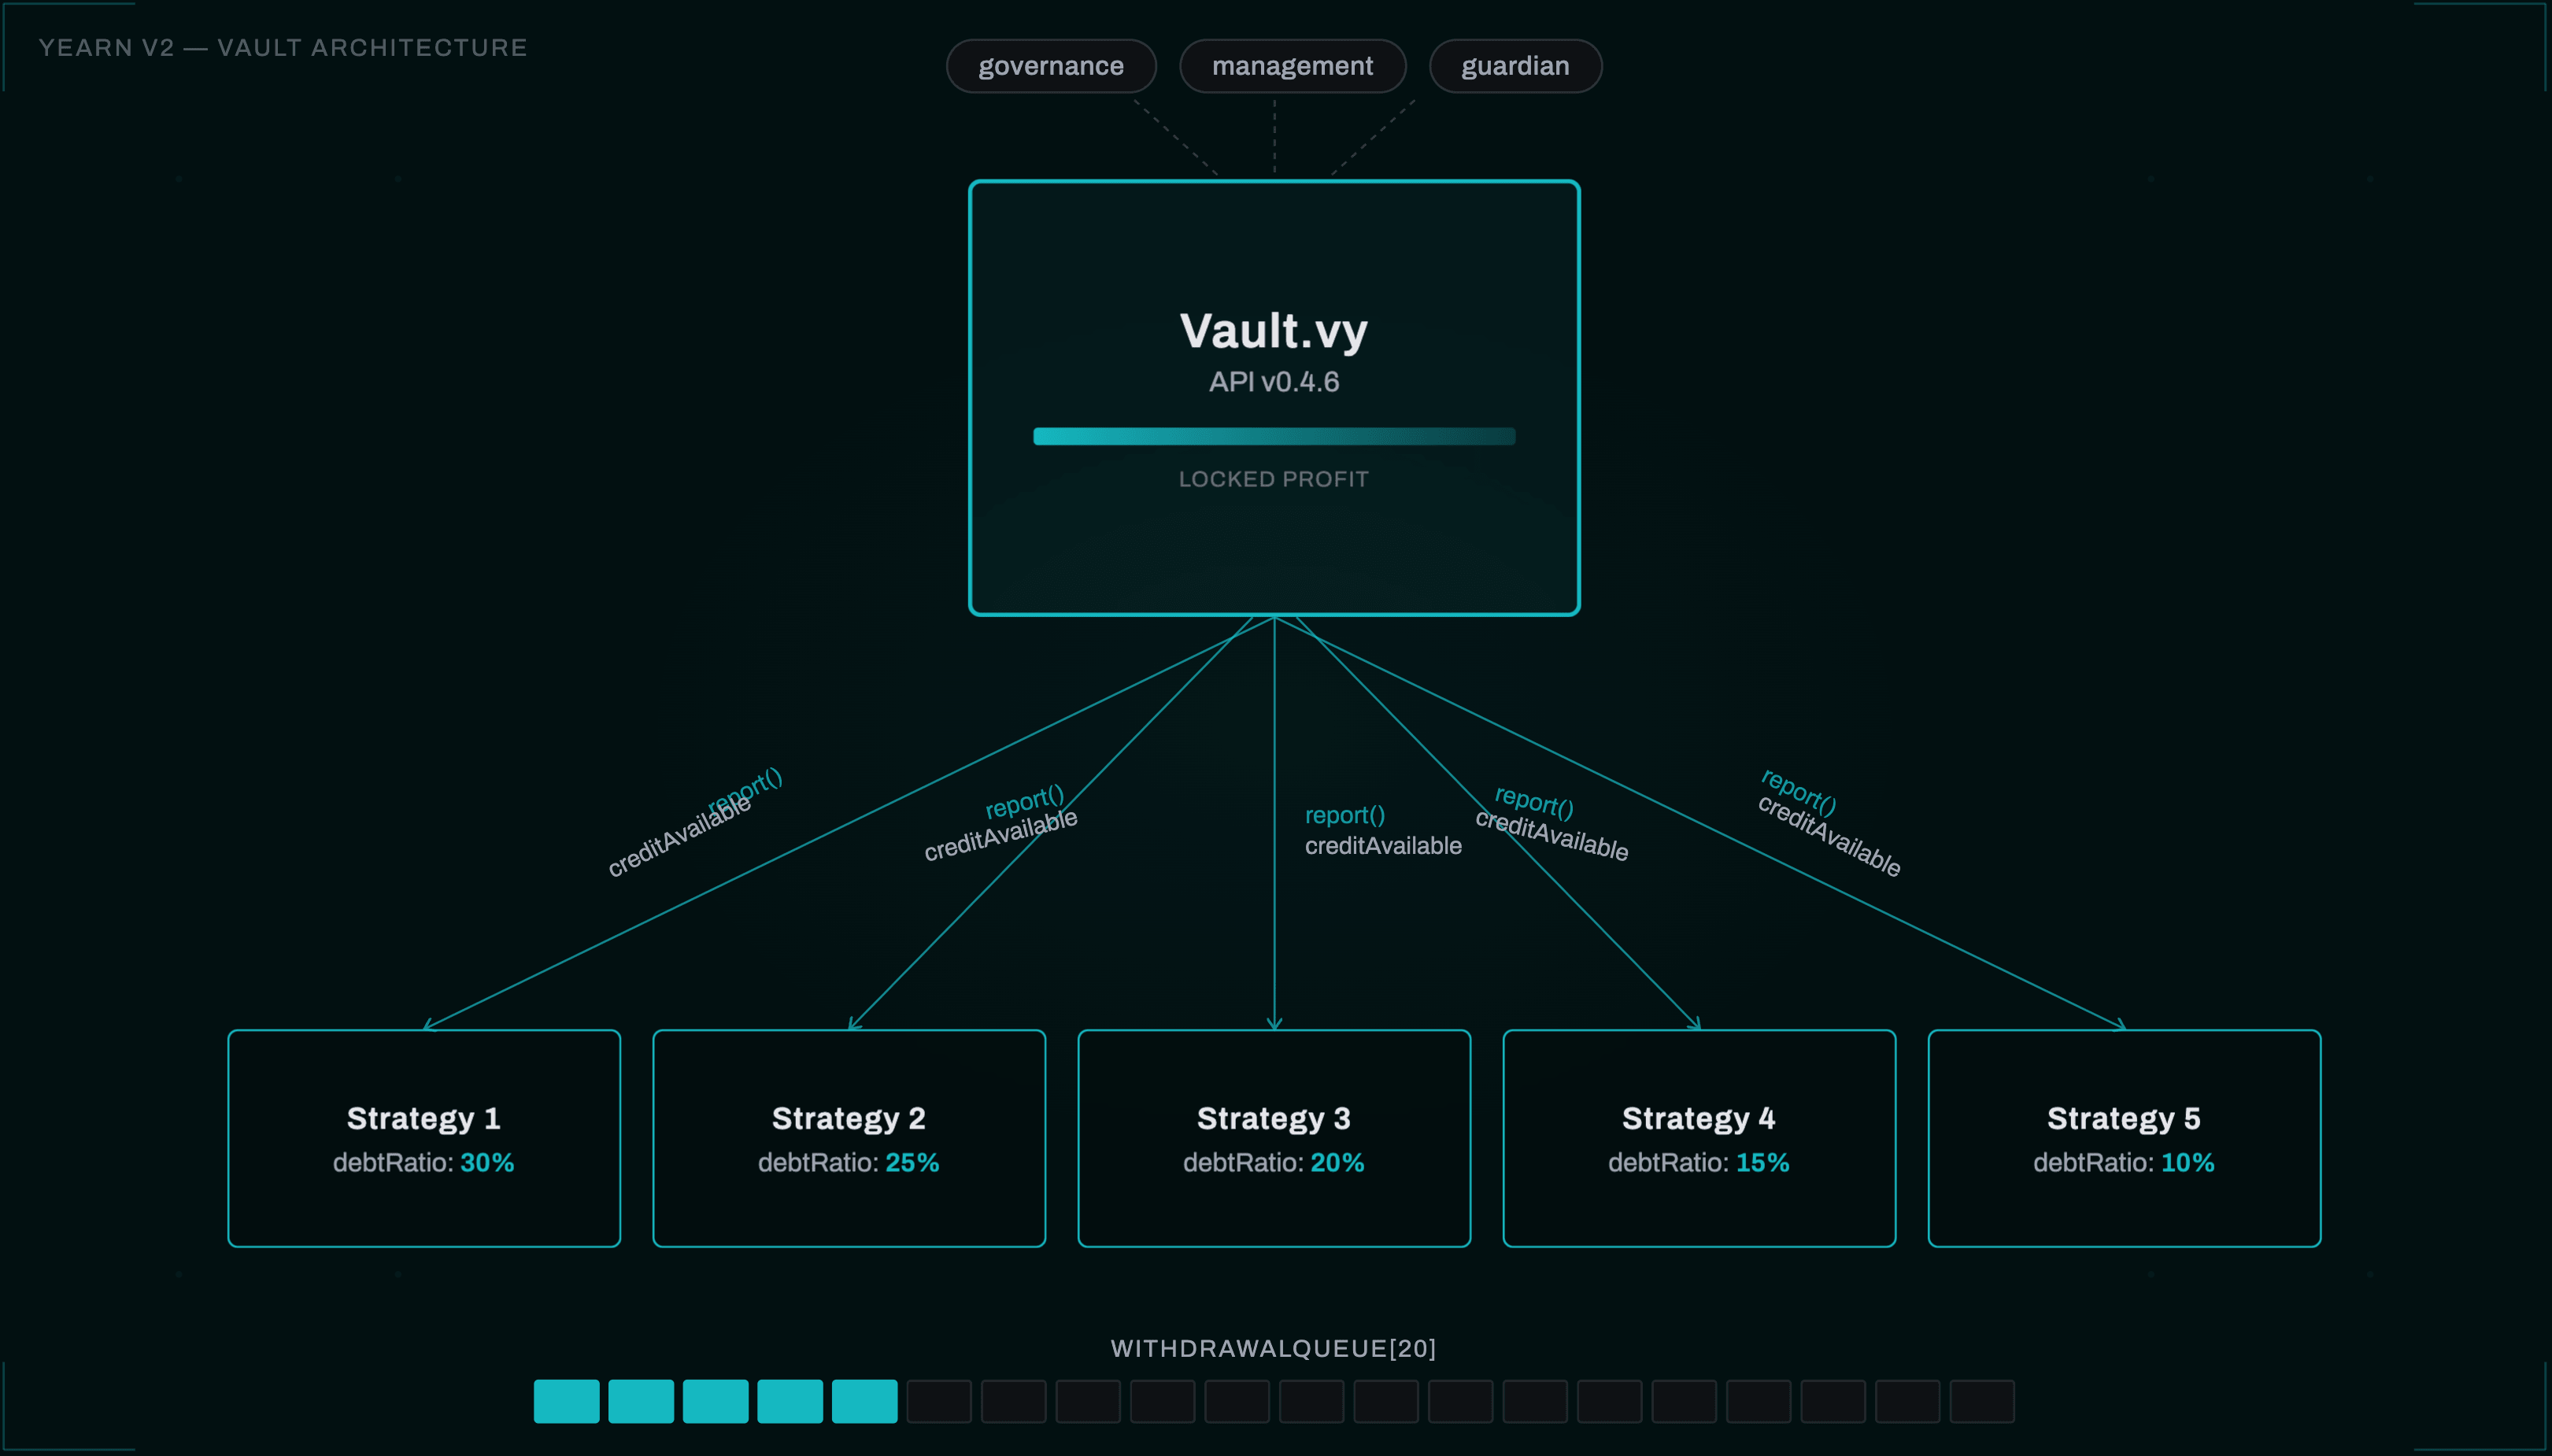Click the Vault.vy title text
Screen dimensions: 2552x1456
coord(1273,331)
